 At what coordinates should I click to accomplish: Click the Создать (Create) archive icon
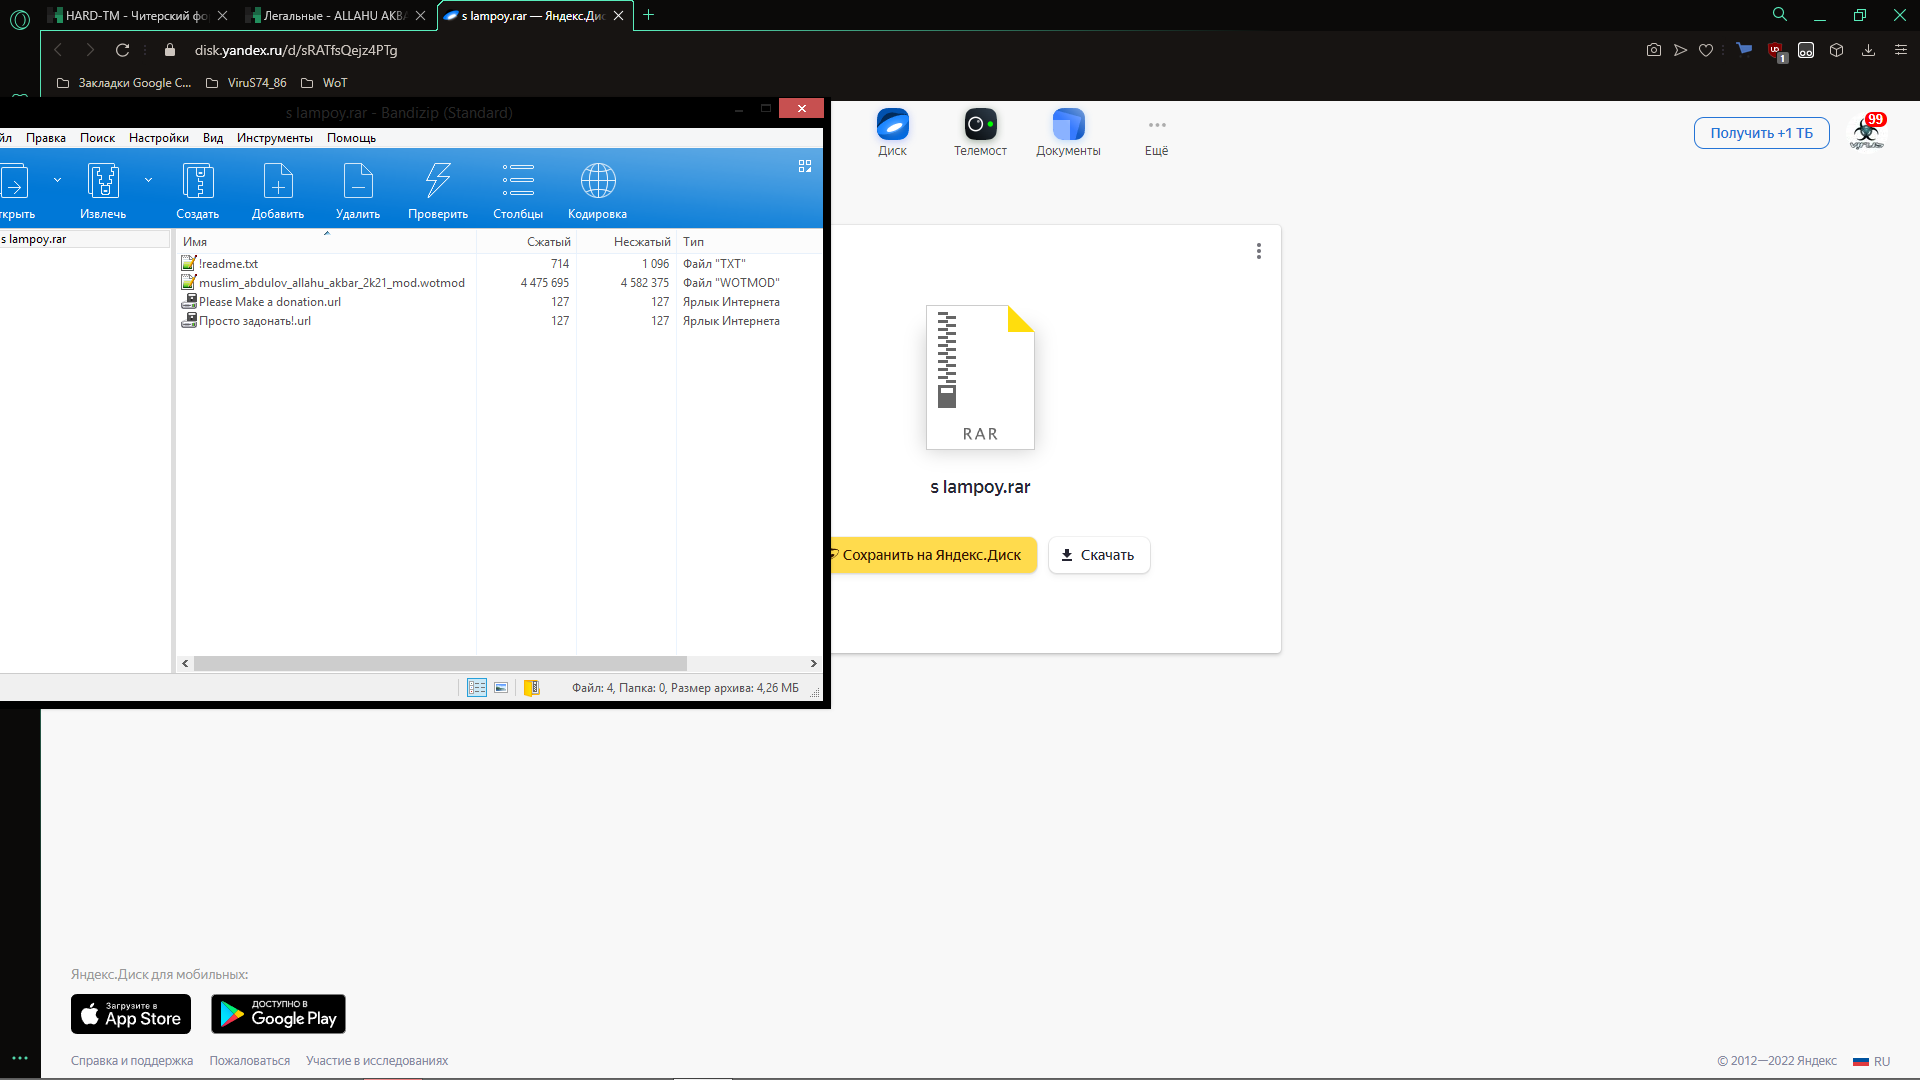[198, 181]
